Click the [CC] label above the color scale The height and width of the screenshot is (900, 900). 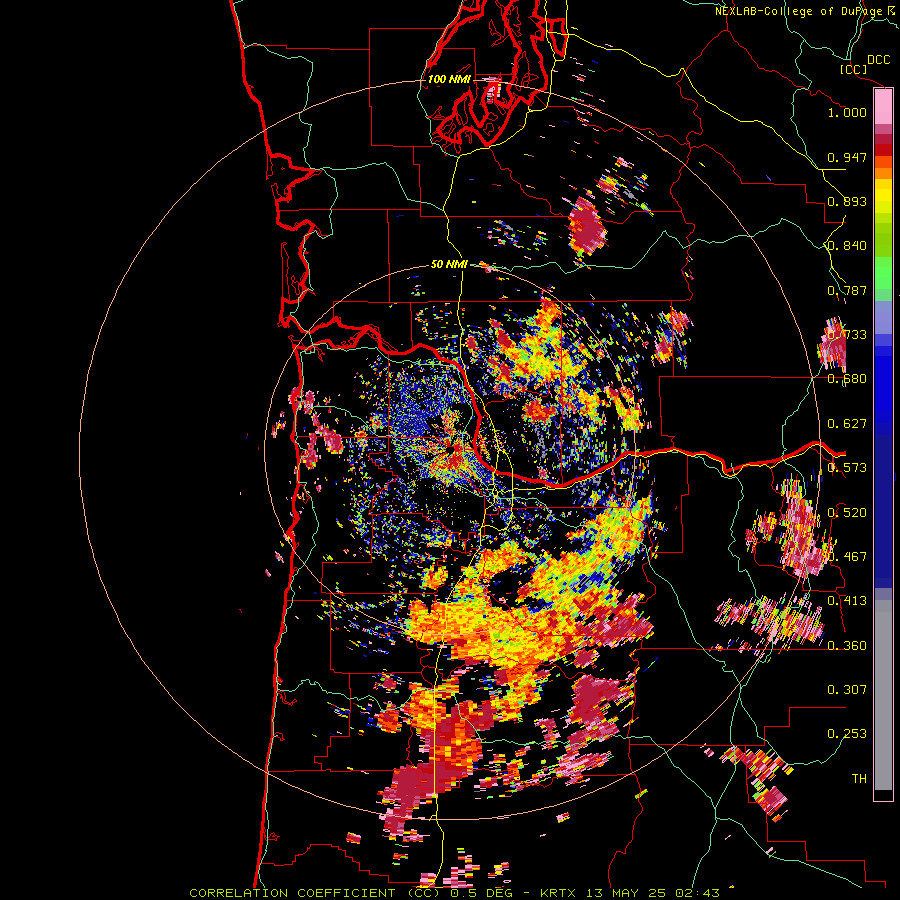[853, 69]
